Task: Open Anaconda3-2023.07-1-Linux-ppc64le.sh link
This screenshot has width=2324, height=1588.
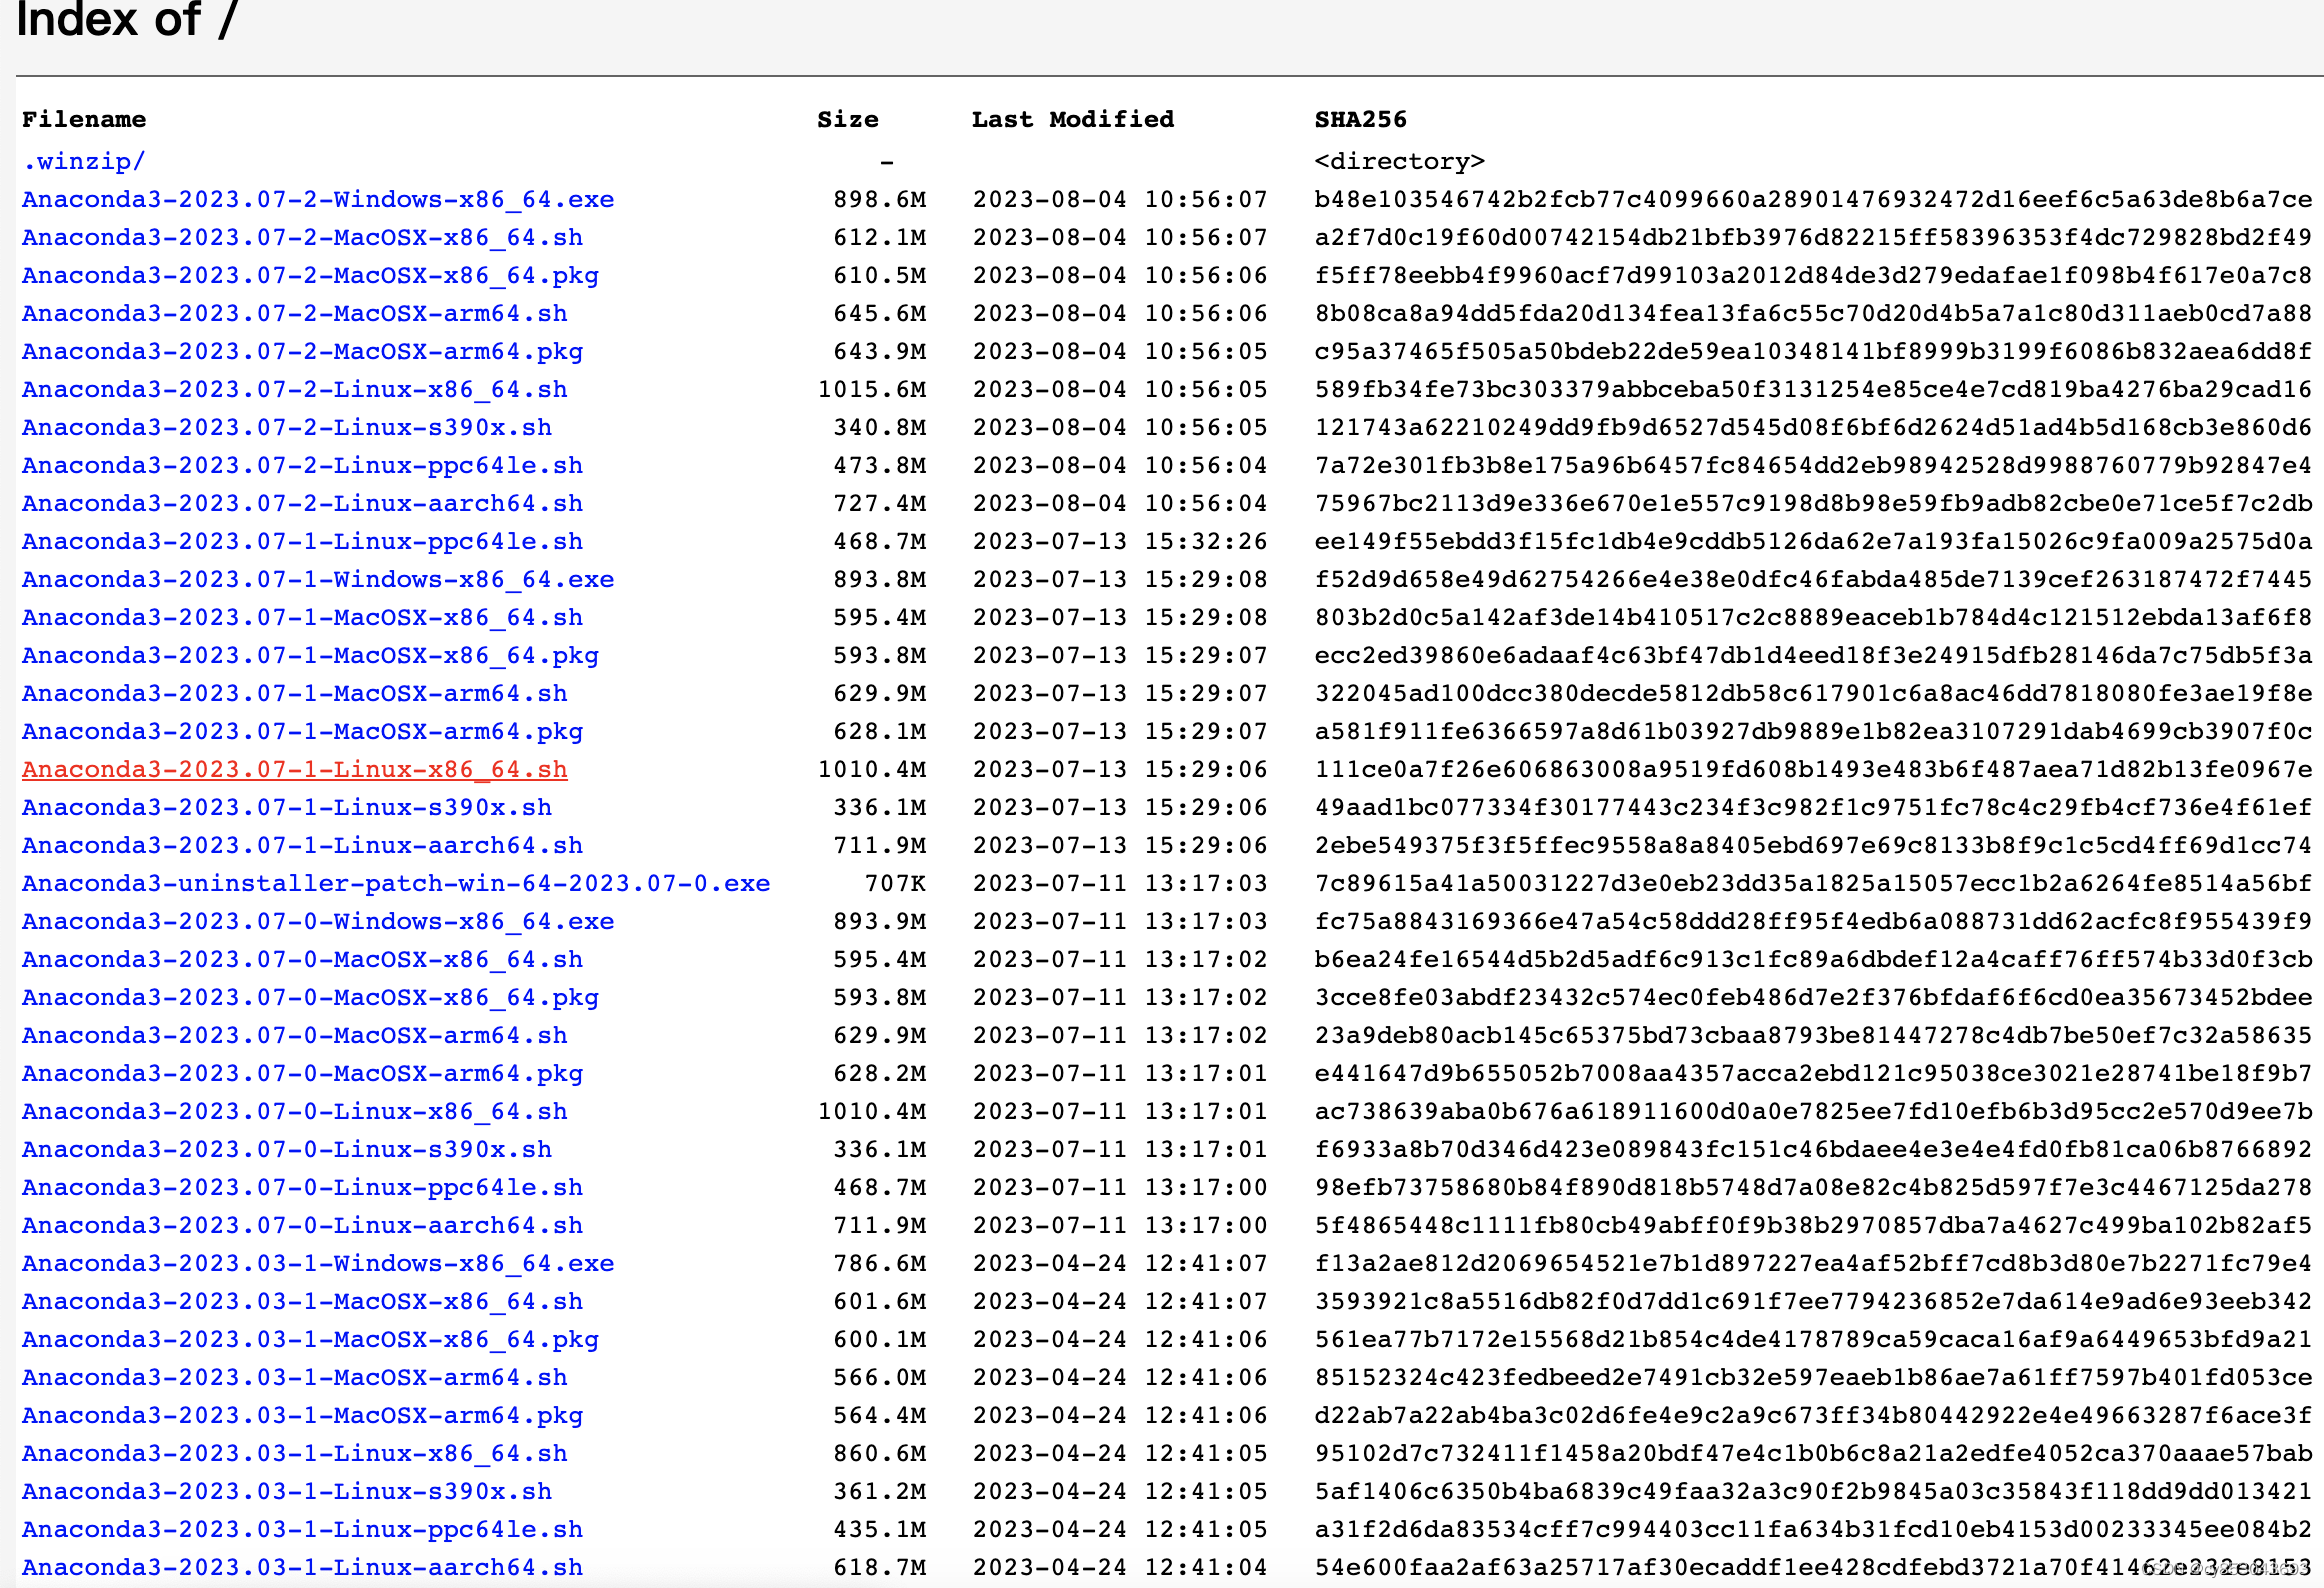Action: 302,541
